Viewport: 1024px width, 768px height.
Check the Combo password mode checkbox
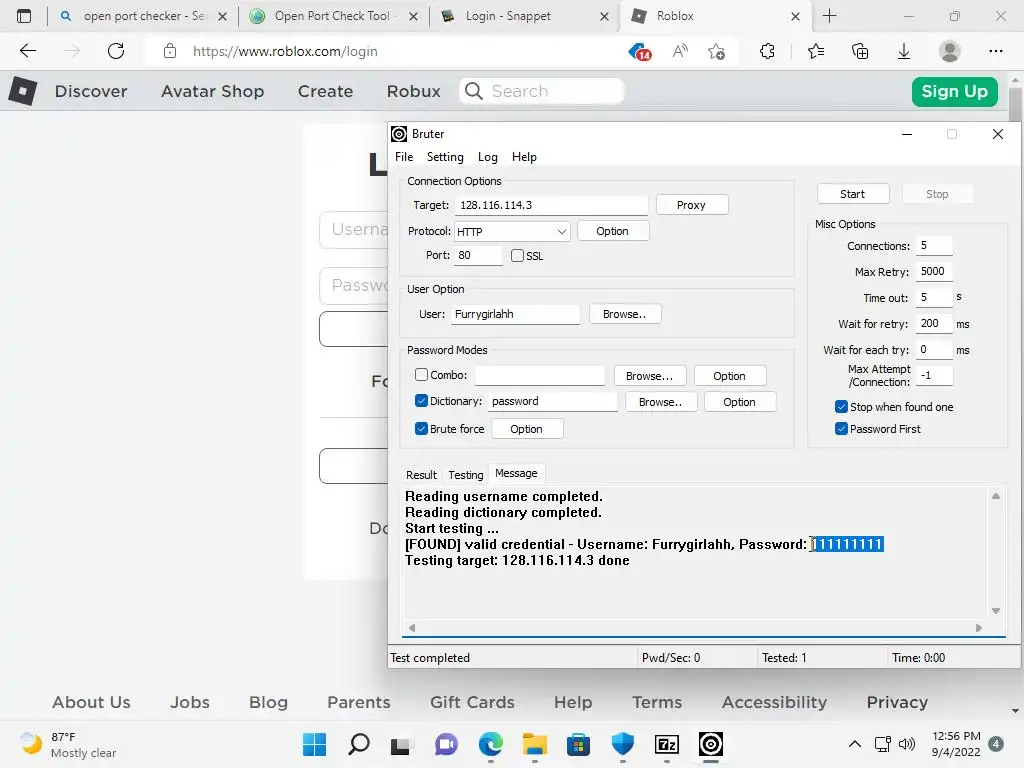click(421, 375)
